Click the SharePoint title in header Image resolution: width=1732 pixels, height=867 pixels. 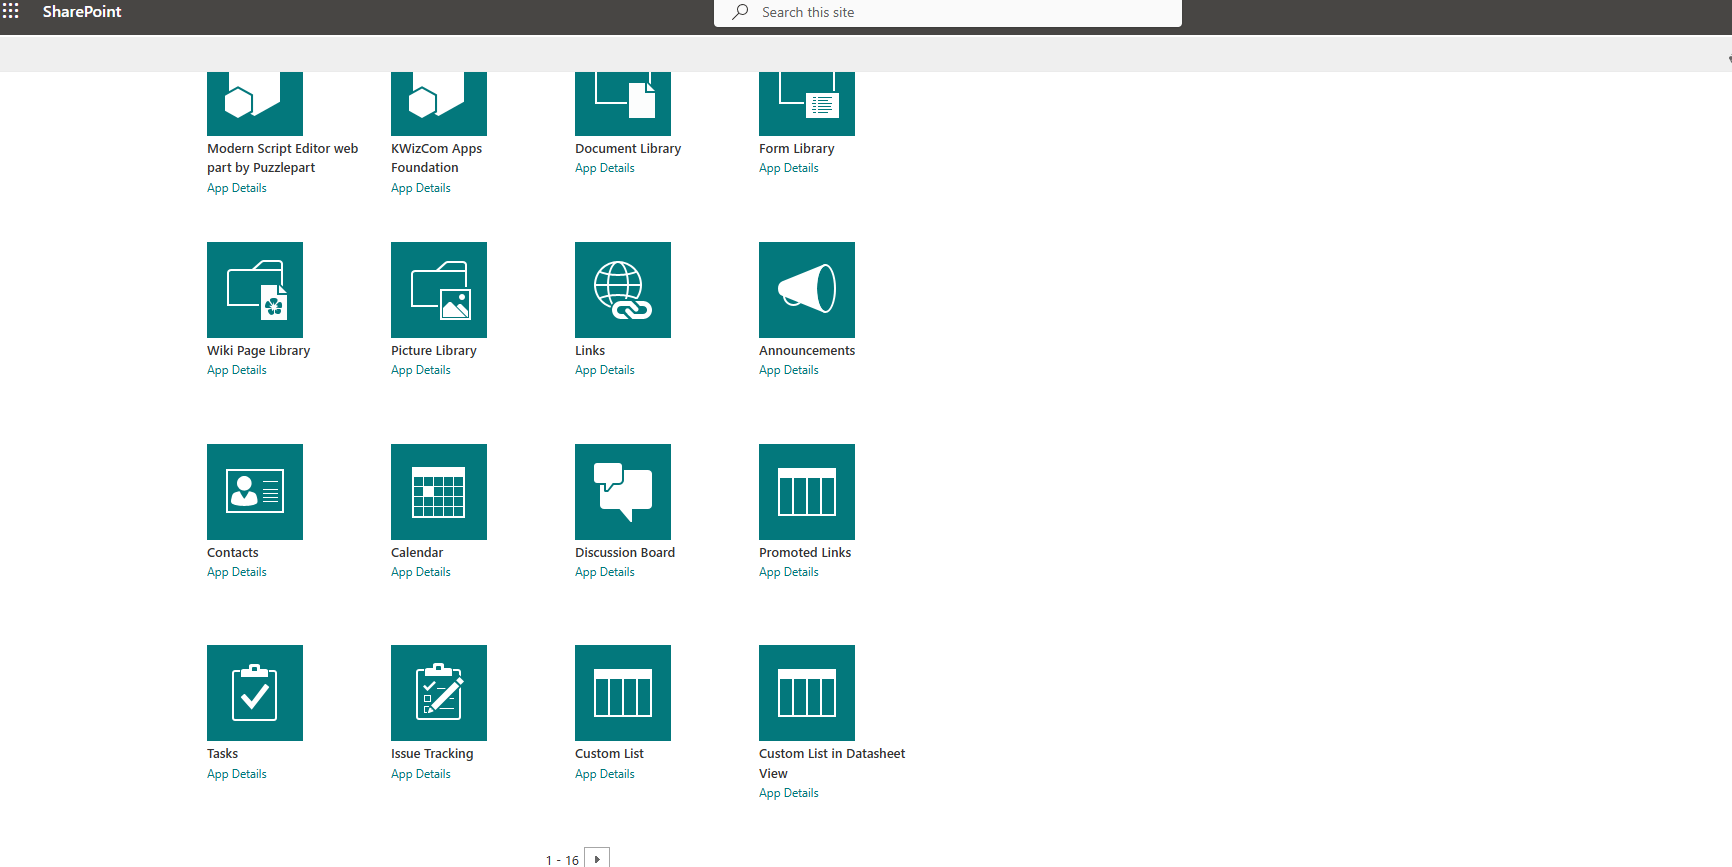pos(82,12)
